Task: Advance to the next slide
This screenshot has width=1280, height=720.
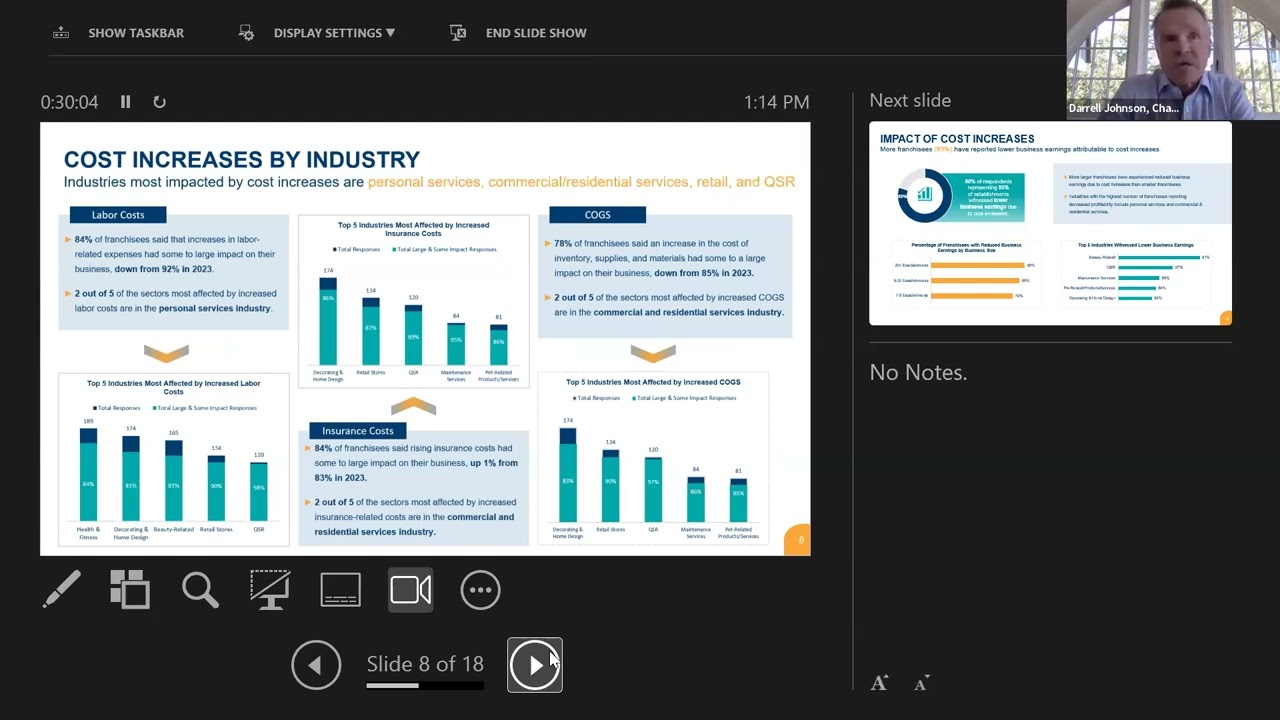Action: tap(535, 665)
